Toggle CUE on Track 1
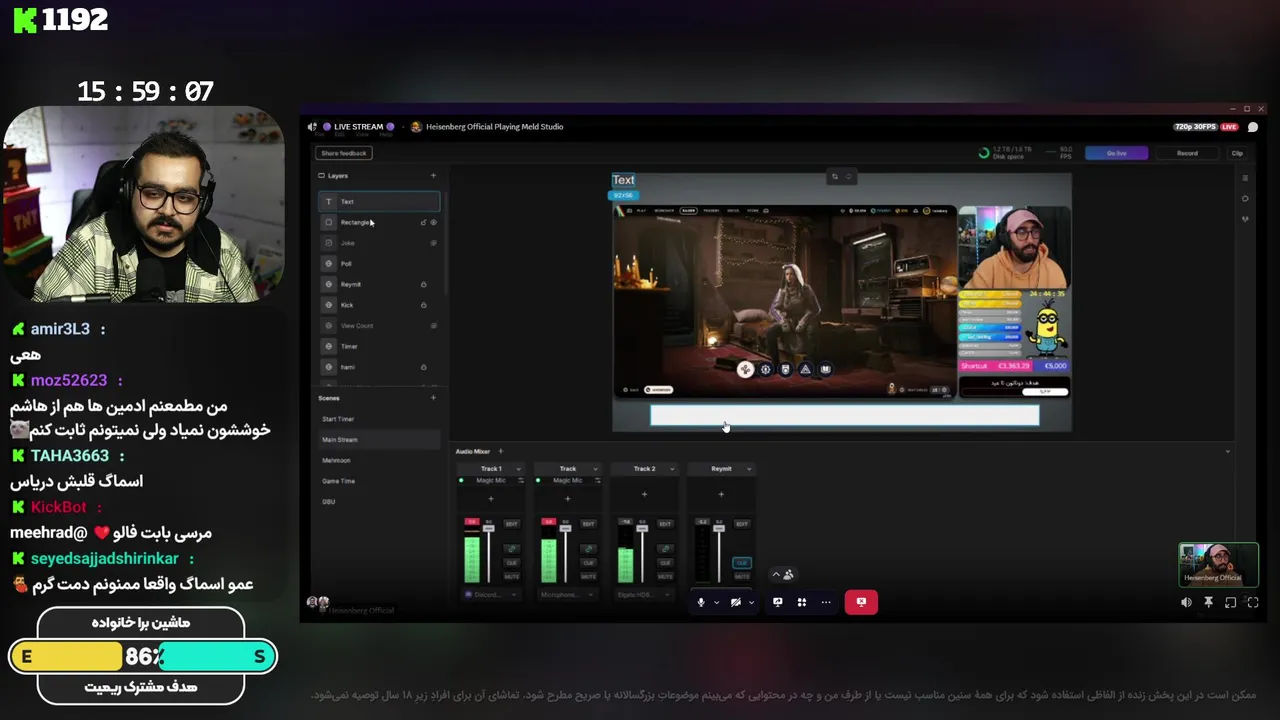This screenshot has width=1280, height=720. [x=512, y=563]
